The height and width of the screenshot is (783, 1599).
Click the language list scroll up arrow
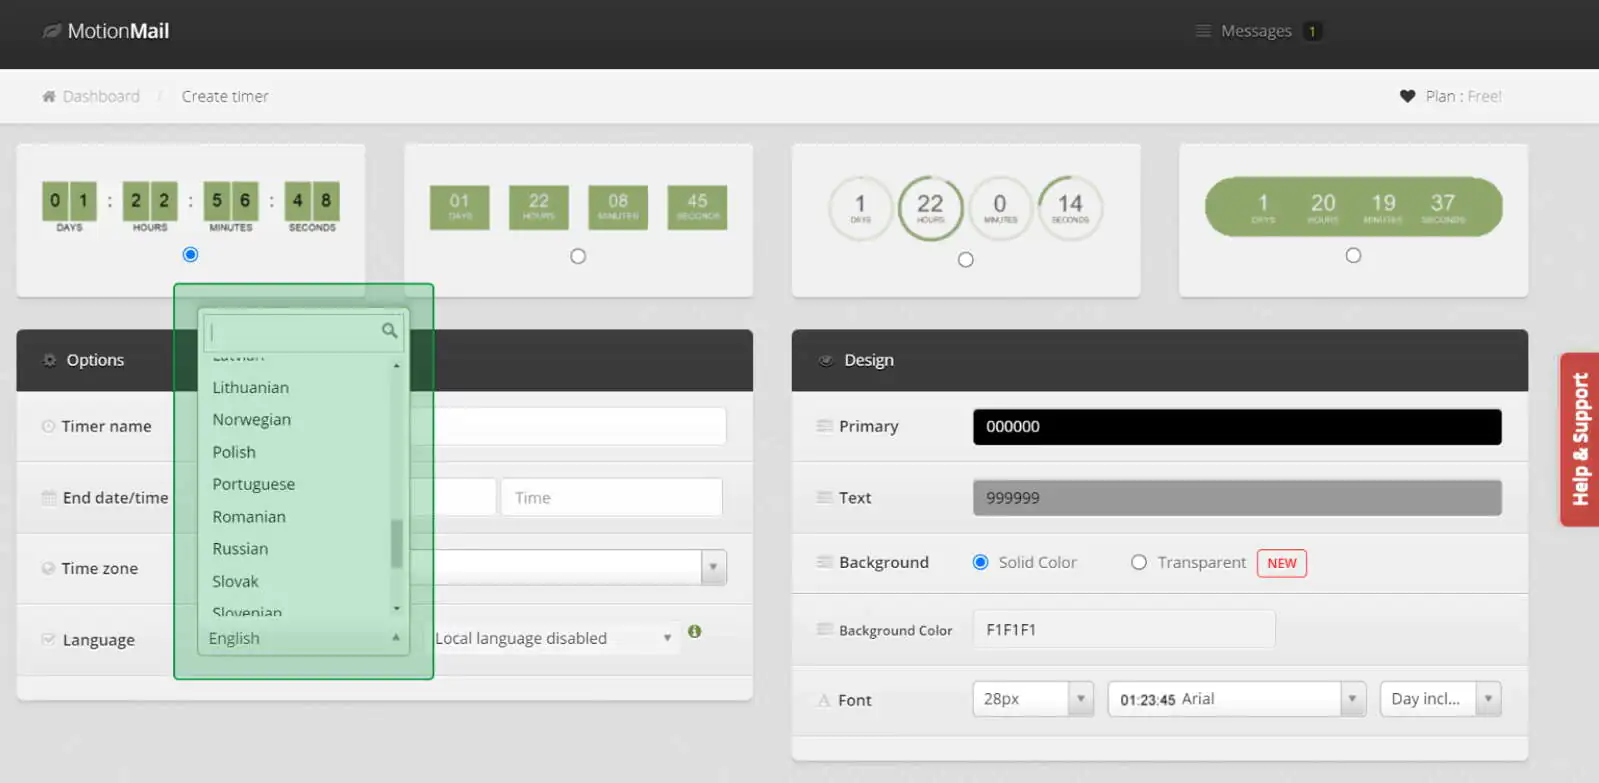click(396, 366)
